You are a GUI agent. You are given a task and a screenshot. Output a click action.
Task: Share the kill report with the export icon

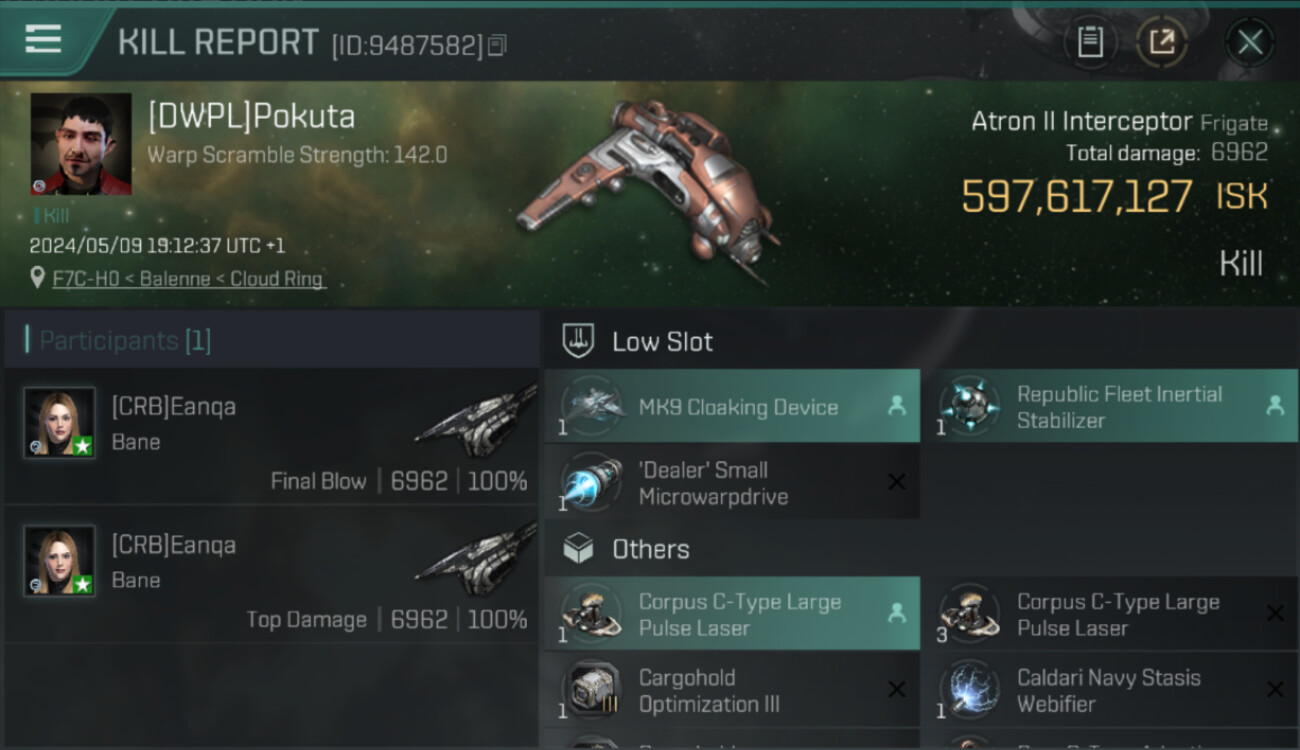point(1162,42)
